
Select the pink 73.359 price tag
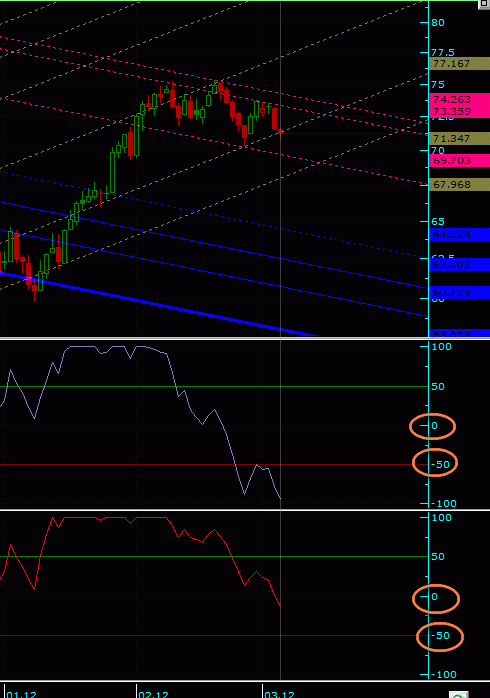[x=459, y=112]
